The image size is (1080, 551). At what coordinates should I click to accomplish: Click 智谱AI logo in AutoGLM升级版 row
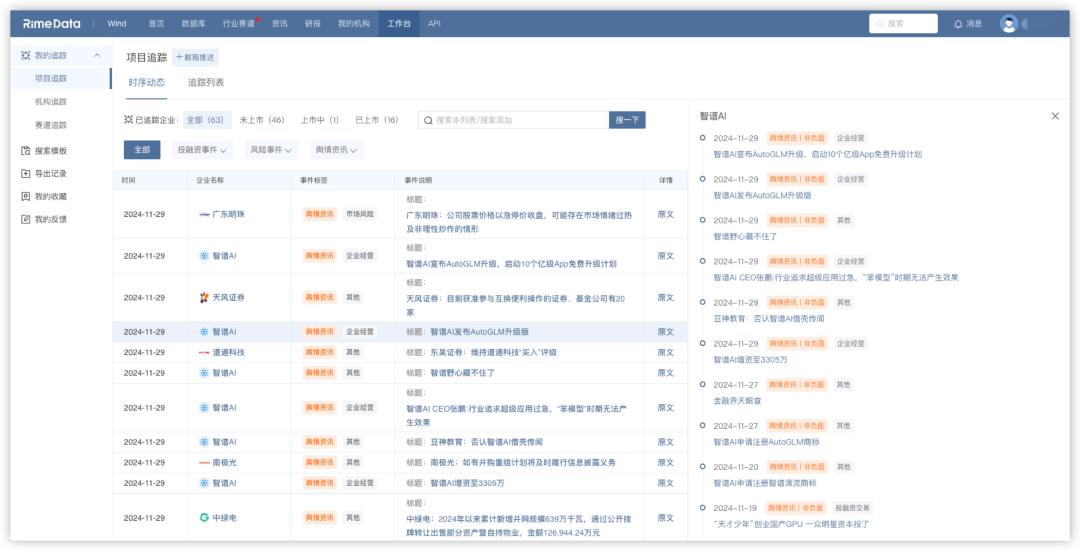click(204, 331)
